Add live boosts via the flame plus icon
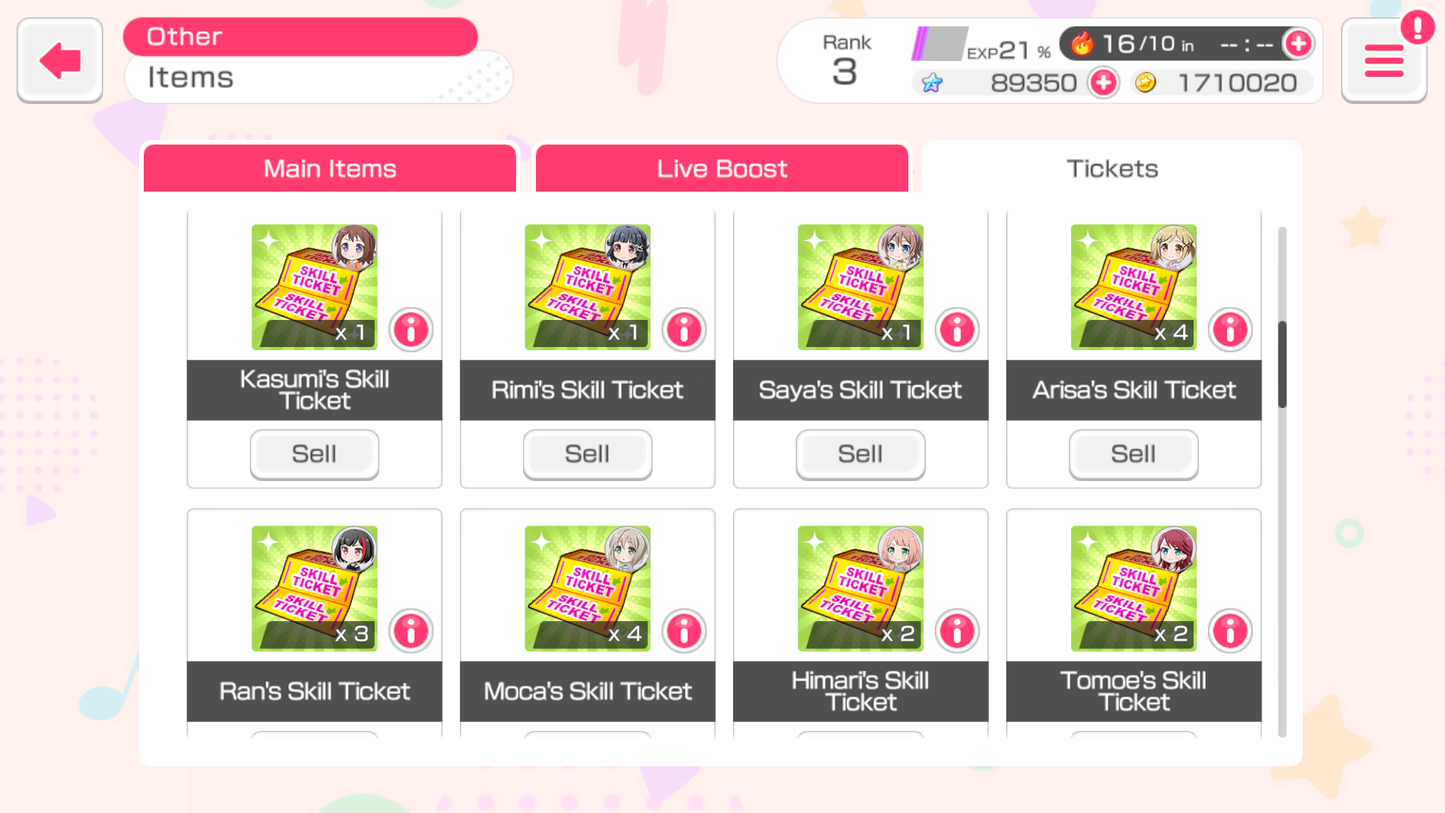The width and height of the screenshot is (1445, 813). click(1299, 43)
